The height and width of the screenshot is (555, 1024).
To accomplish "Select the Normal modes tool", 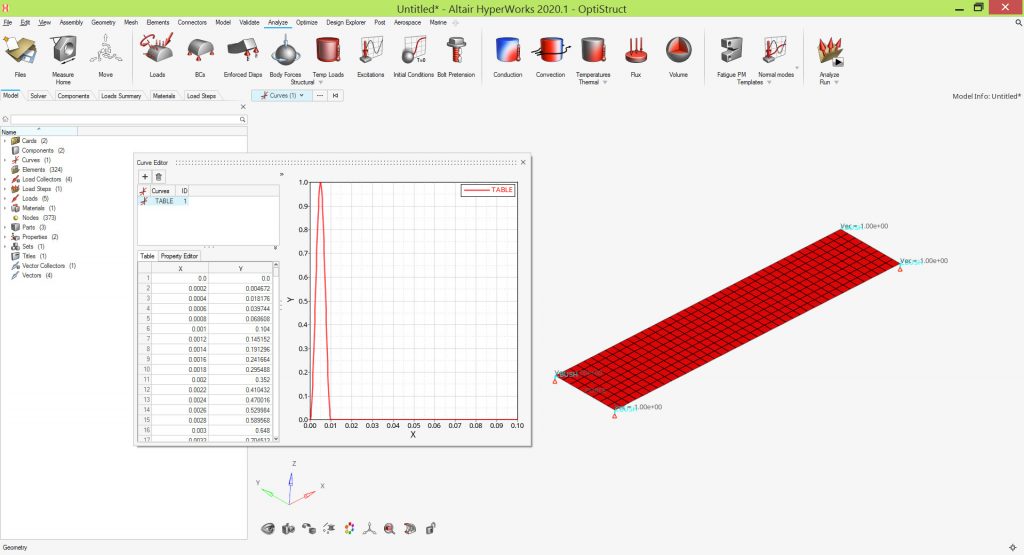I will tap(776, 52).
